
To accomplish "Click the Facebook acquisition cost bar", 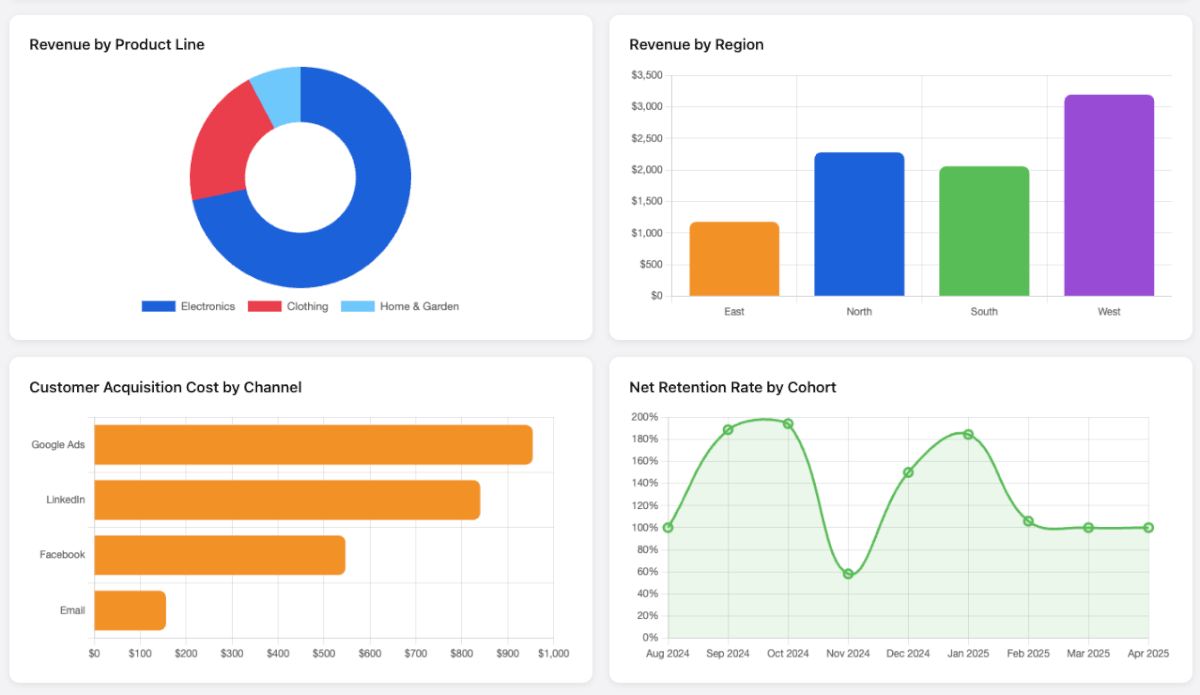I will pyautogui.click(x=220, y=555).
